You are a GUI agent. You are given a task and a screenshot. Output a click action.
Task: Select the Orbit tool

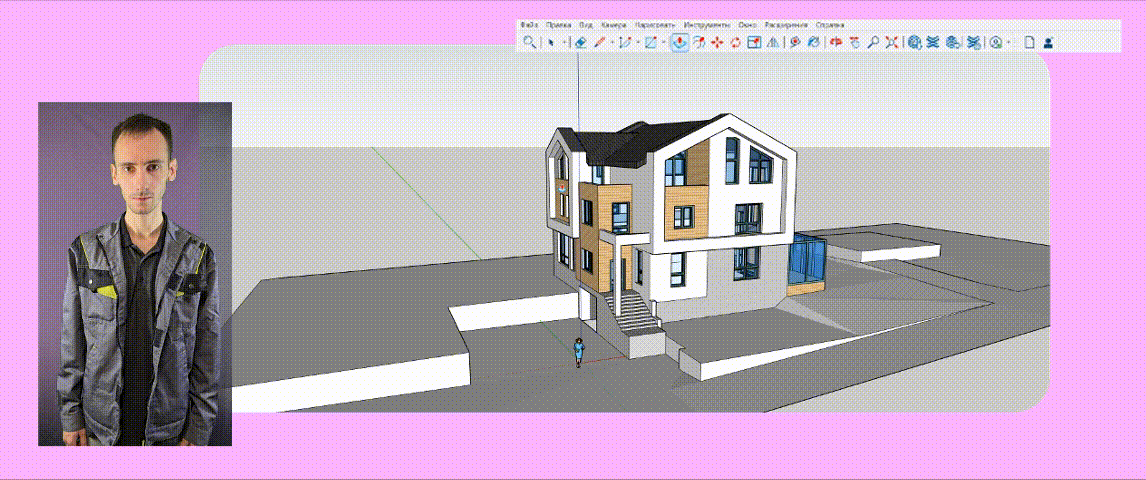coord(836,42)
